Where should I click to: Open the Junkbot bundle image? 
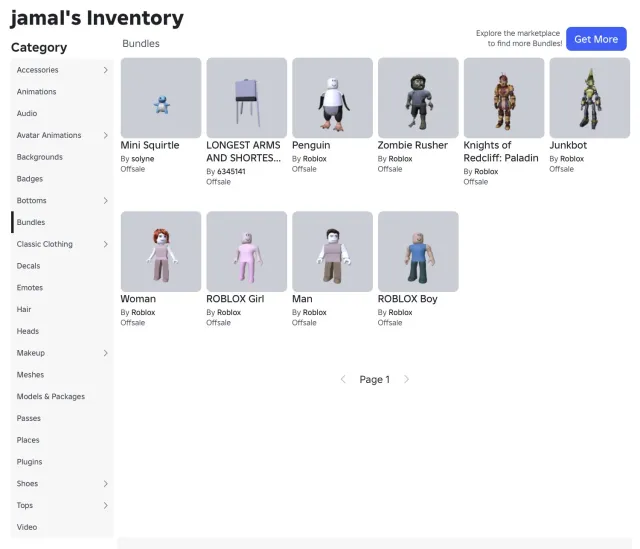[589, 98]
